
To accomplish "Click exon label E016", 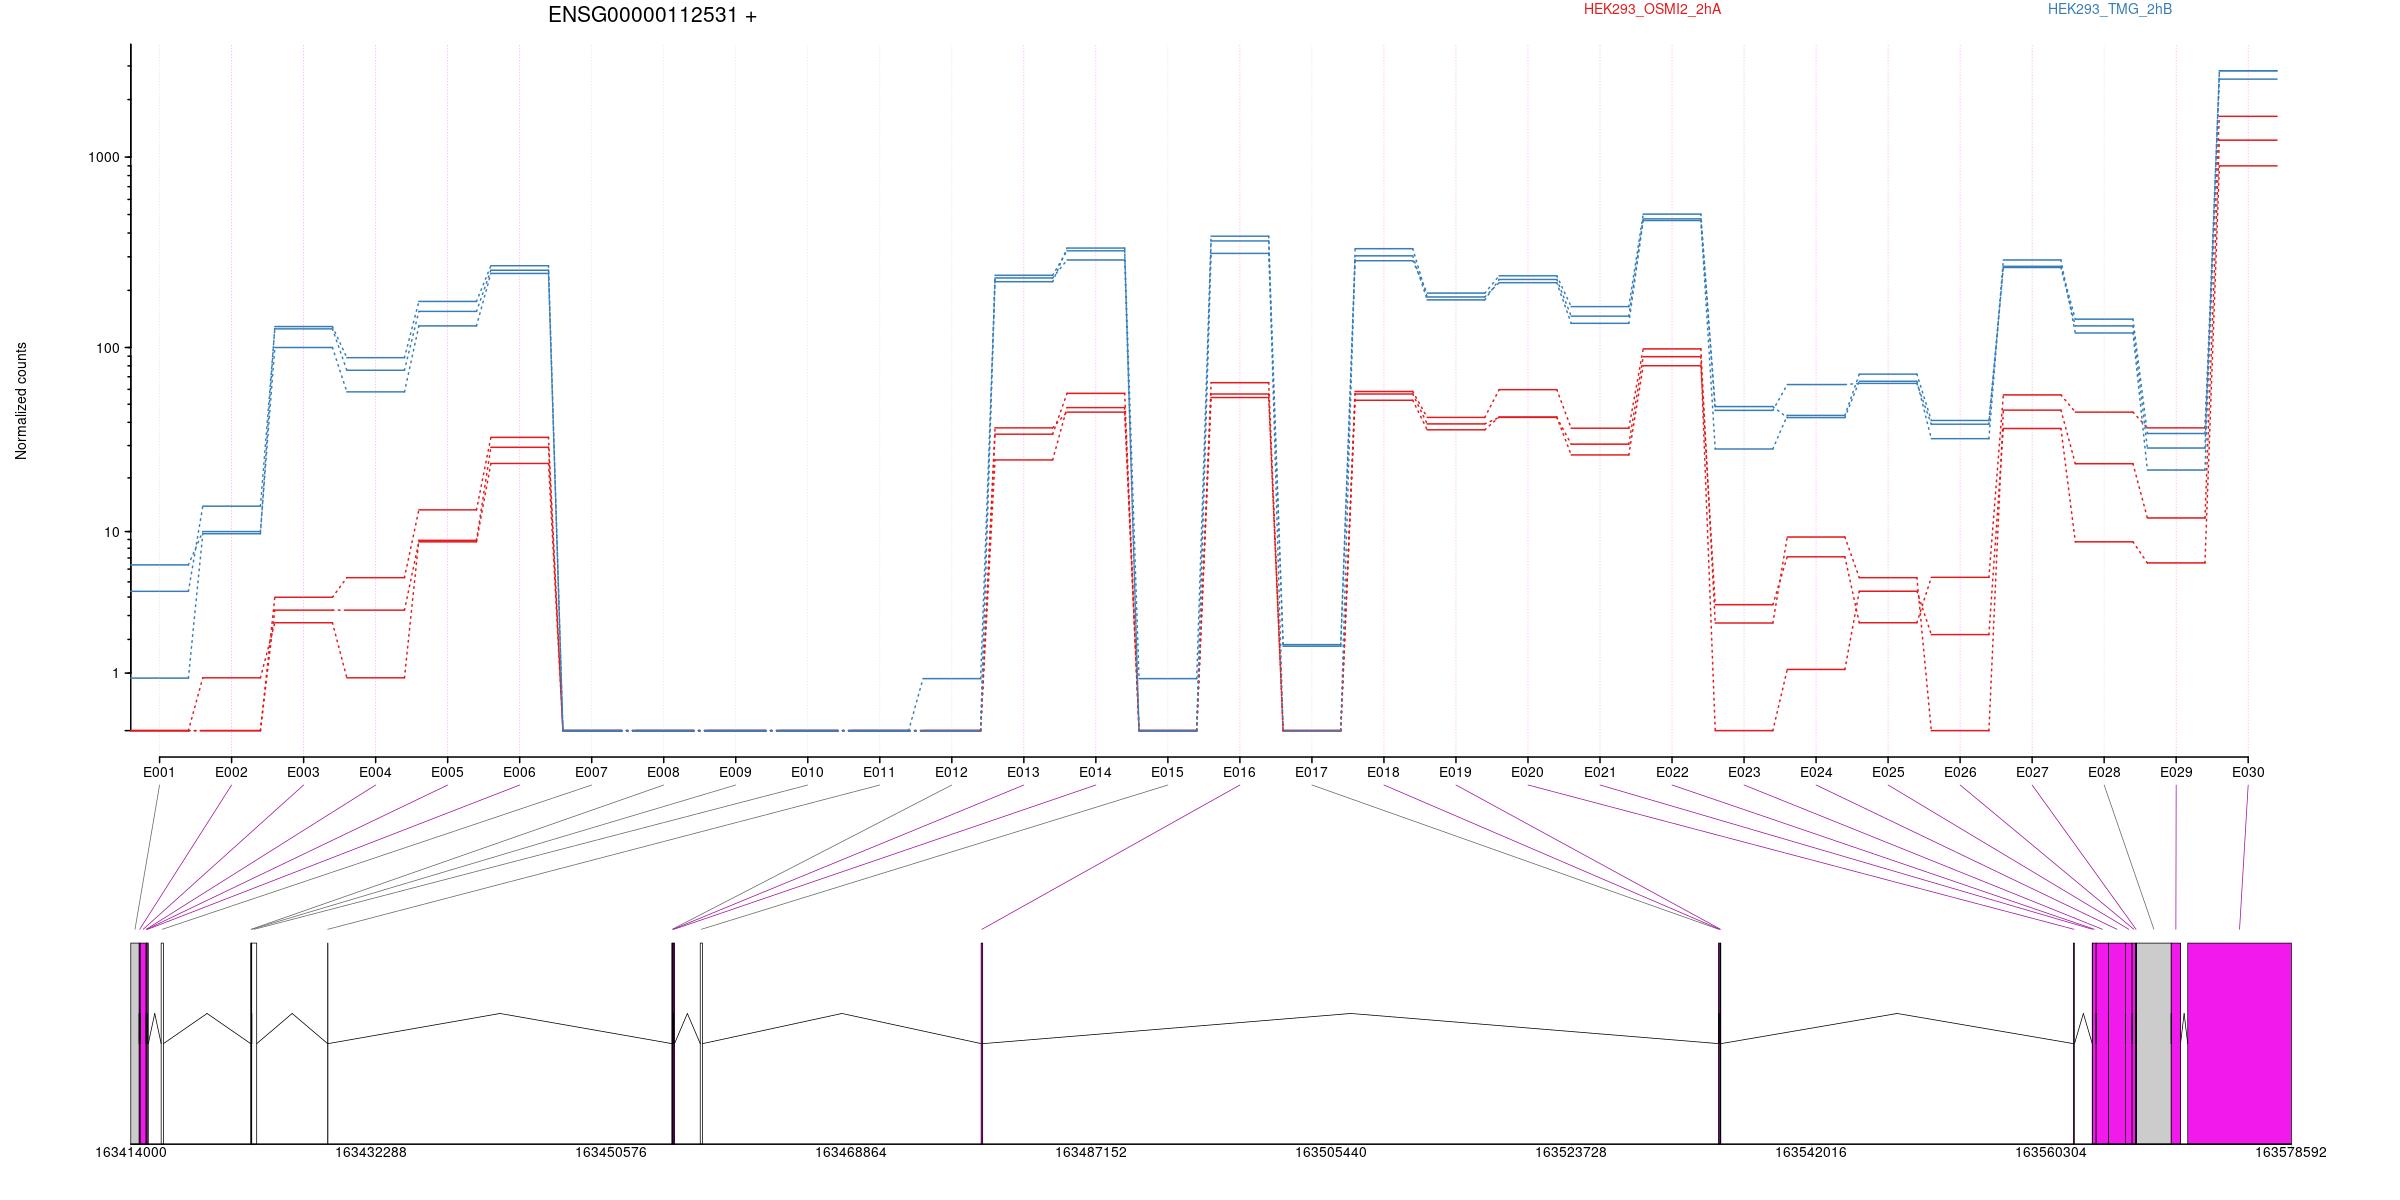I will coord(1239,772).
